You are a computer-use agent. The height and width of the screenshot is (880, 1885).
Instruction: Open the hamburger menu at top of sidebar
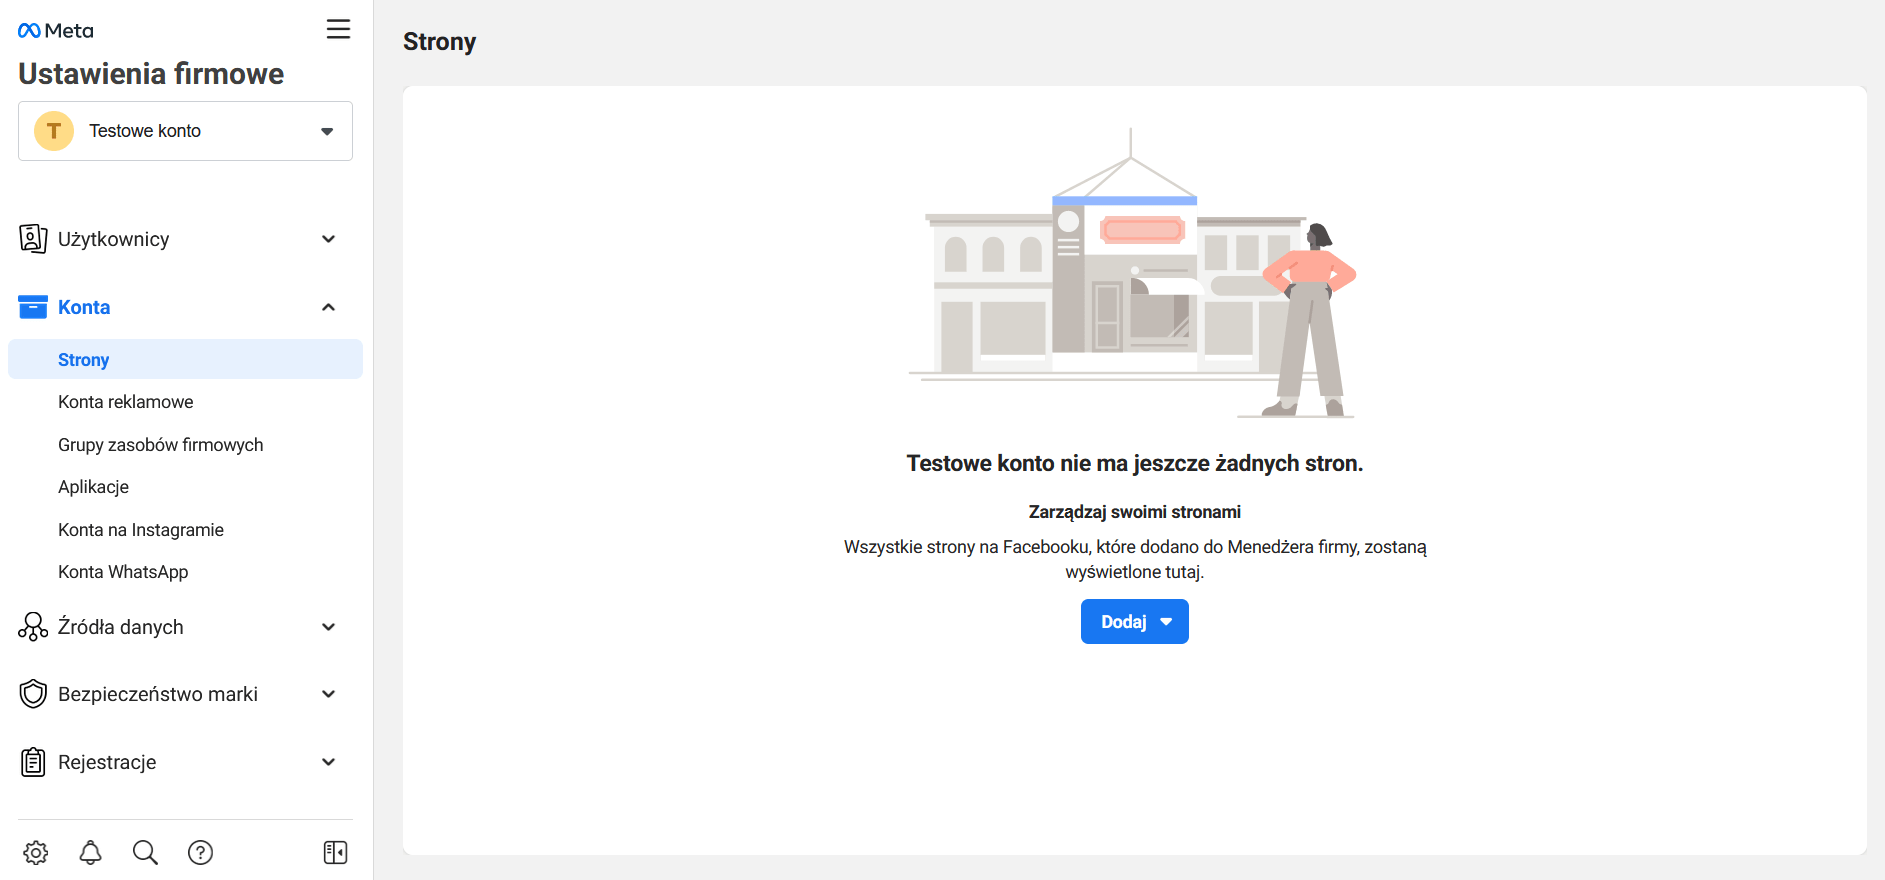[x=338, y=29]
